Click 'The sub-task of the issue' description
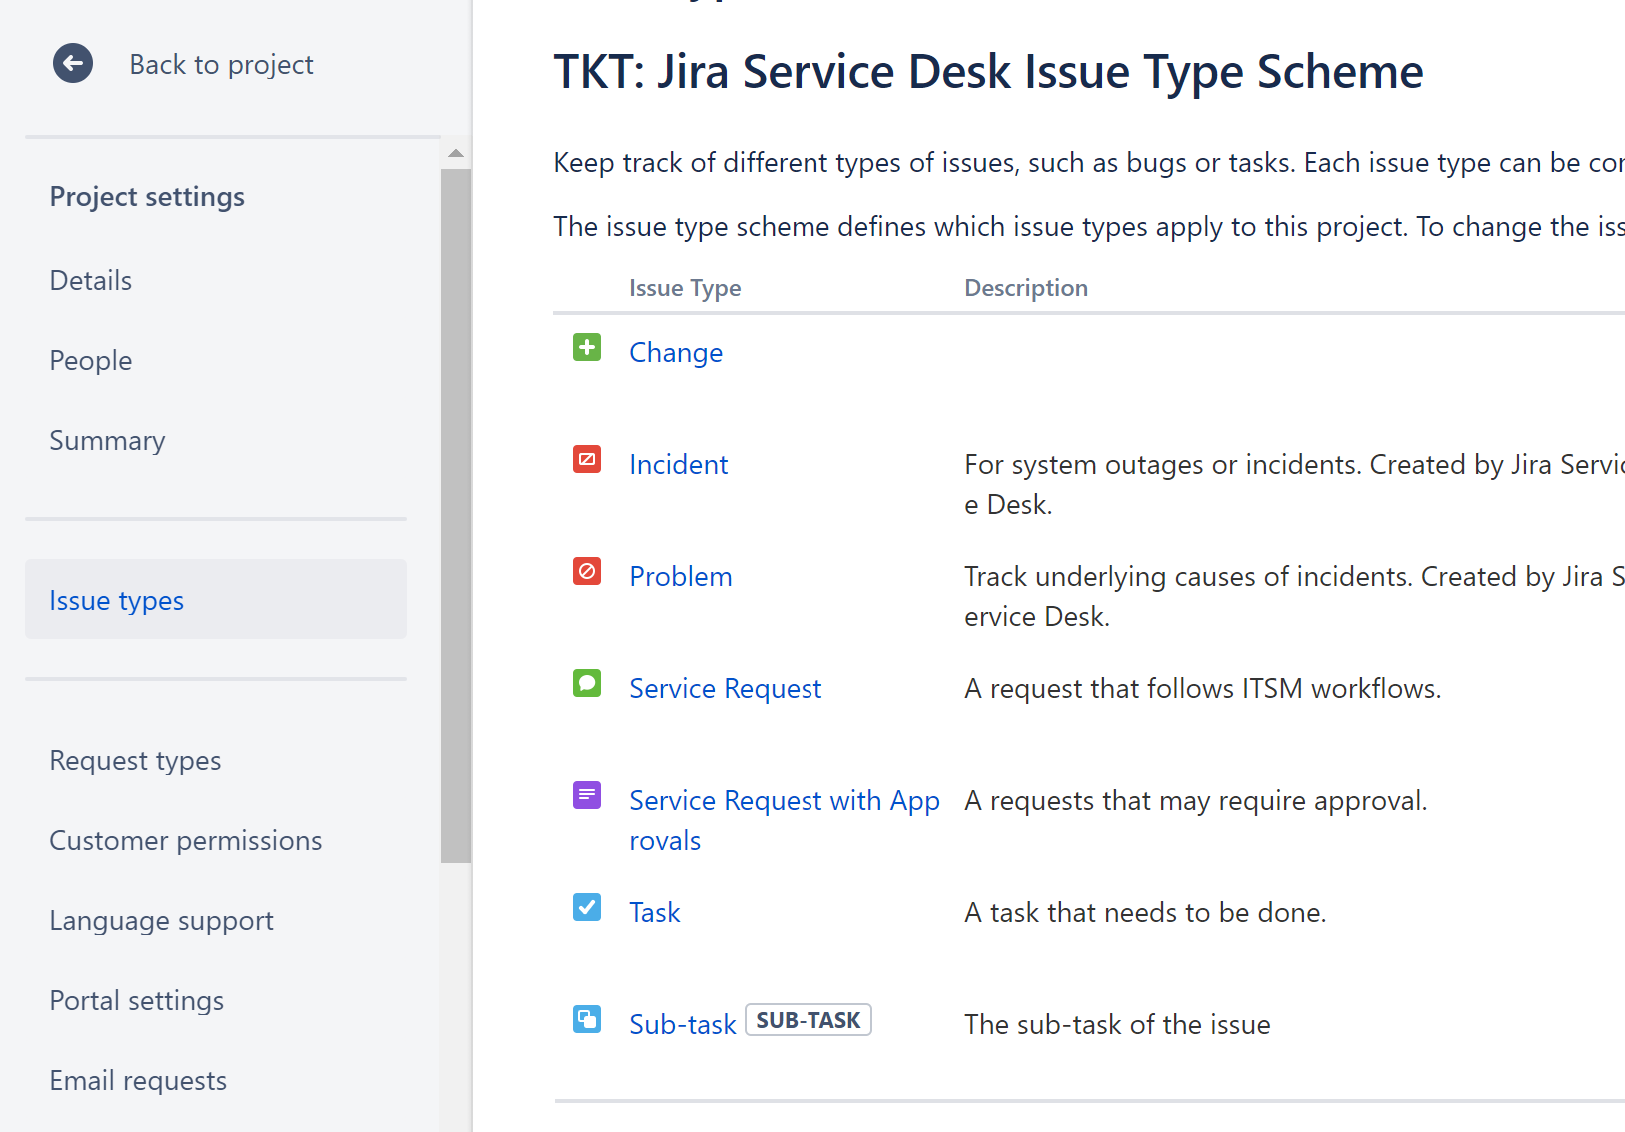This screenshot has height=1132, width=1625. 1117,1025
